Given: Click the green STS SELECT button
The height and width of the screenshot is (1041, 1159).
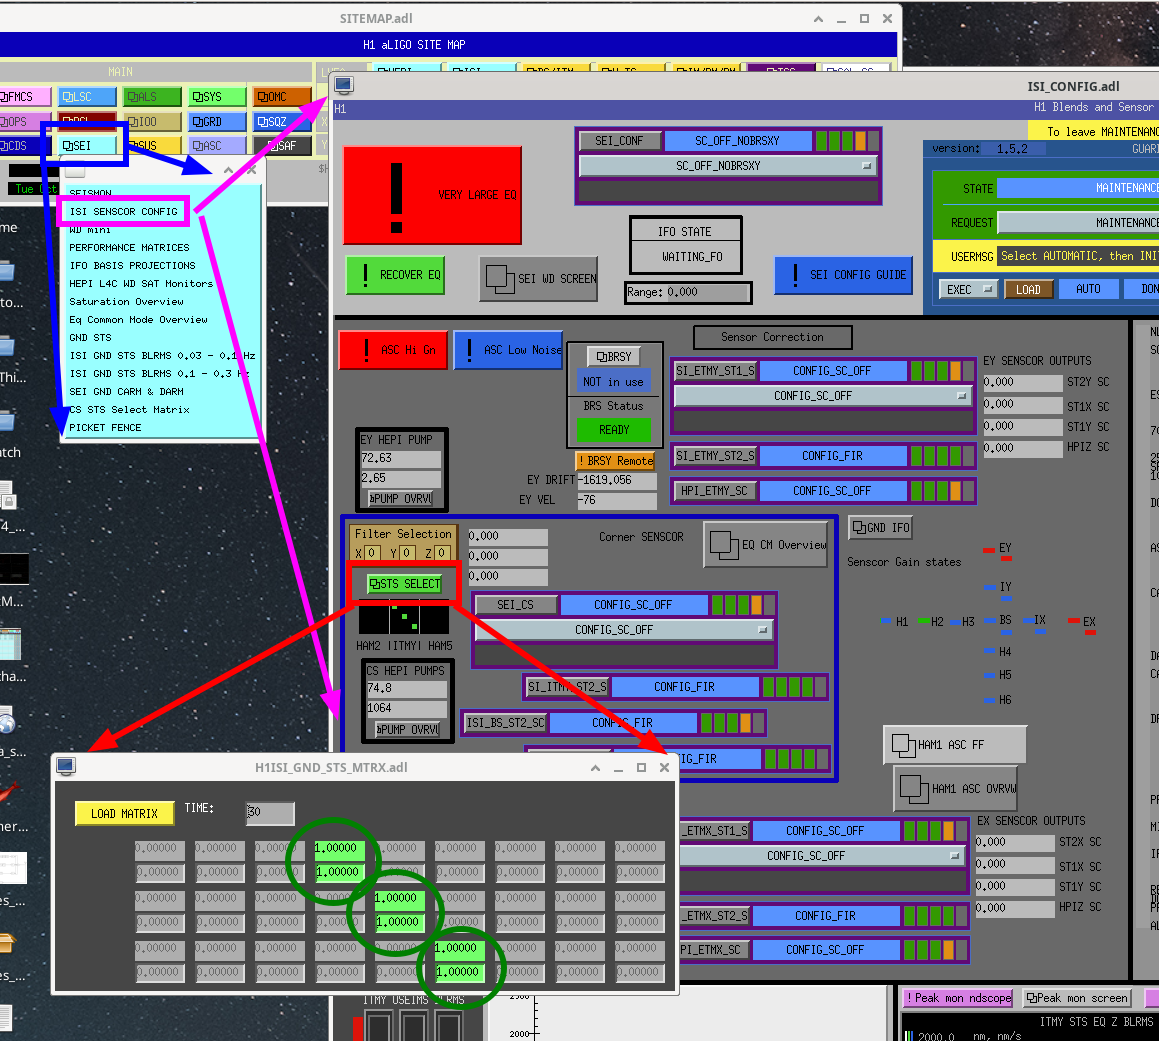Looking at the screenshot, I should click(404, 583).
